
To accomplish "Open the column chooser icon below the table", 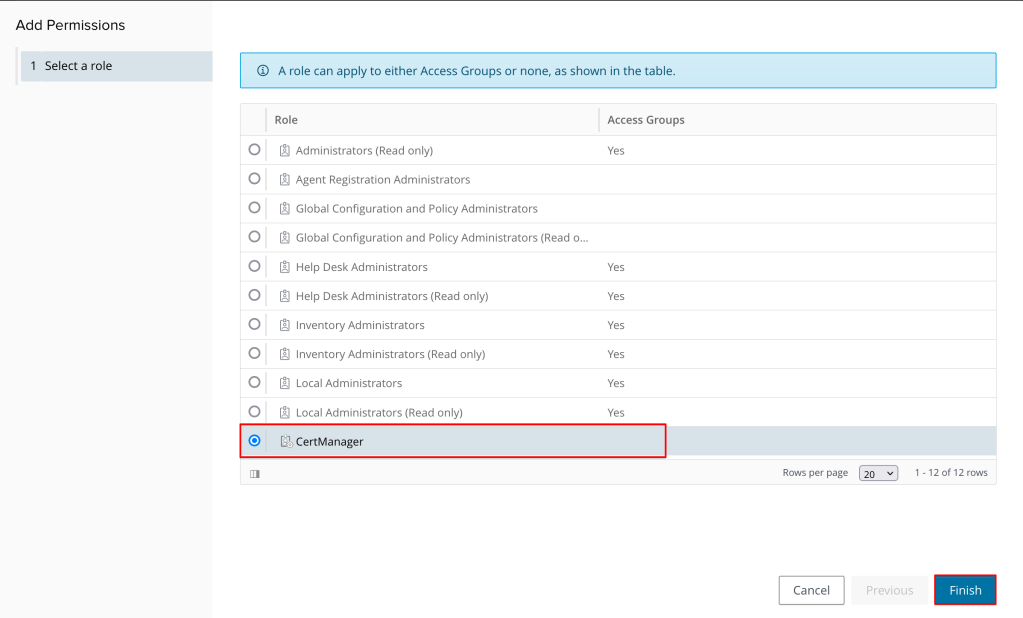I will tap(255, 473).
